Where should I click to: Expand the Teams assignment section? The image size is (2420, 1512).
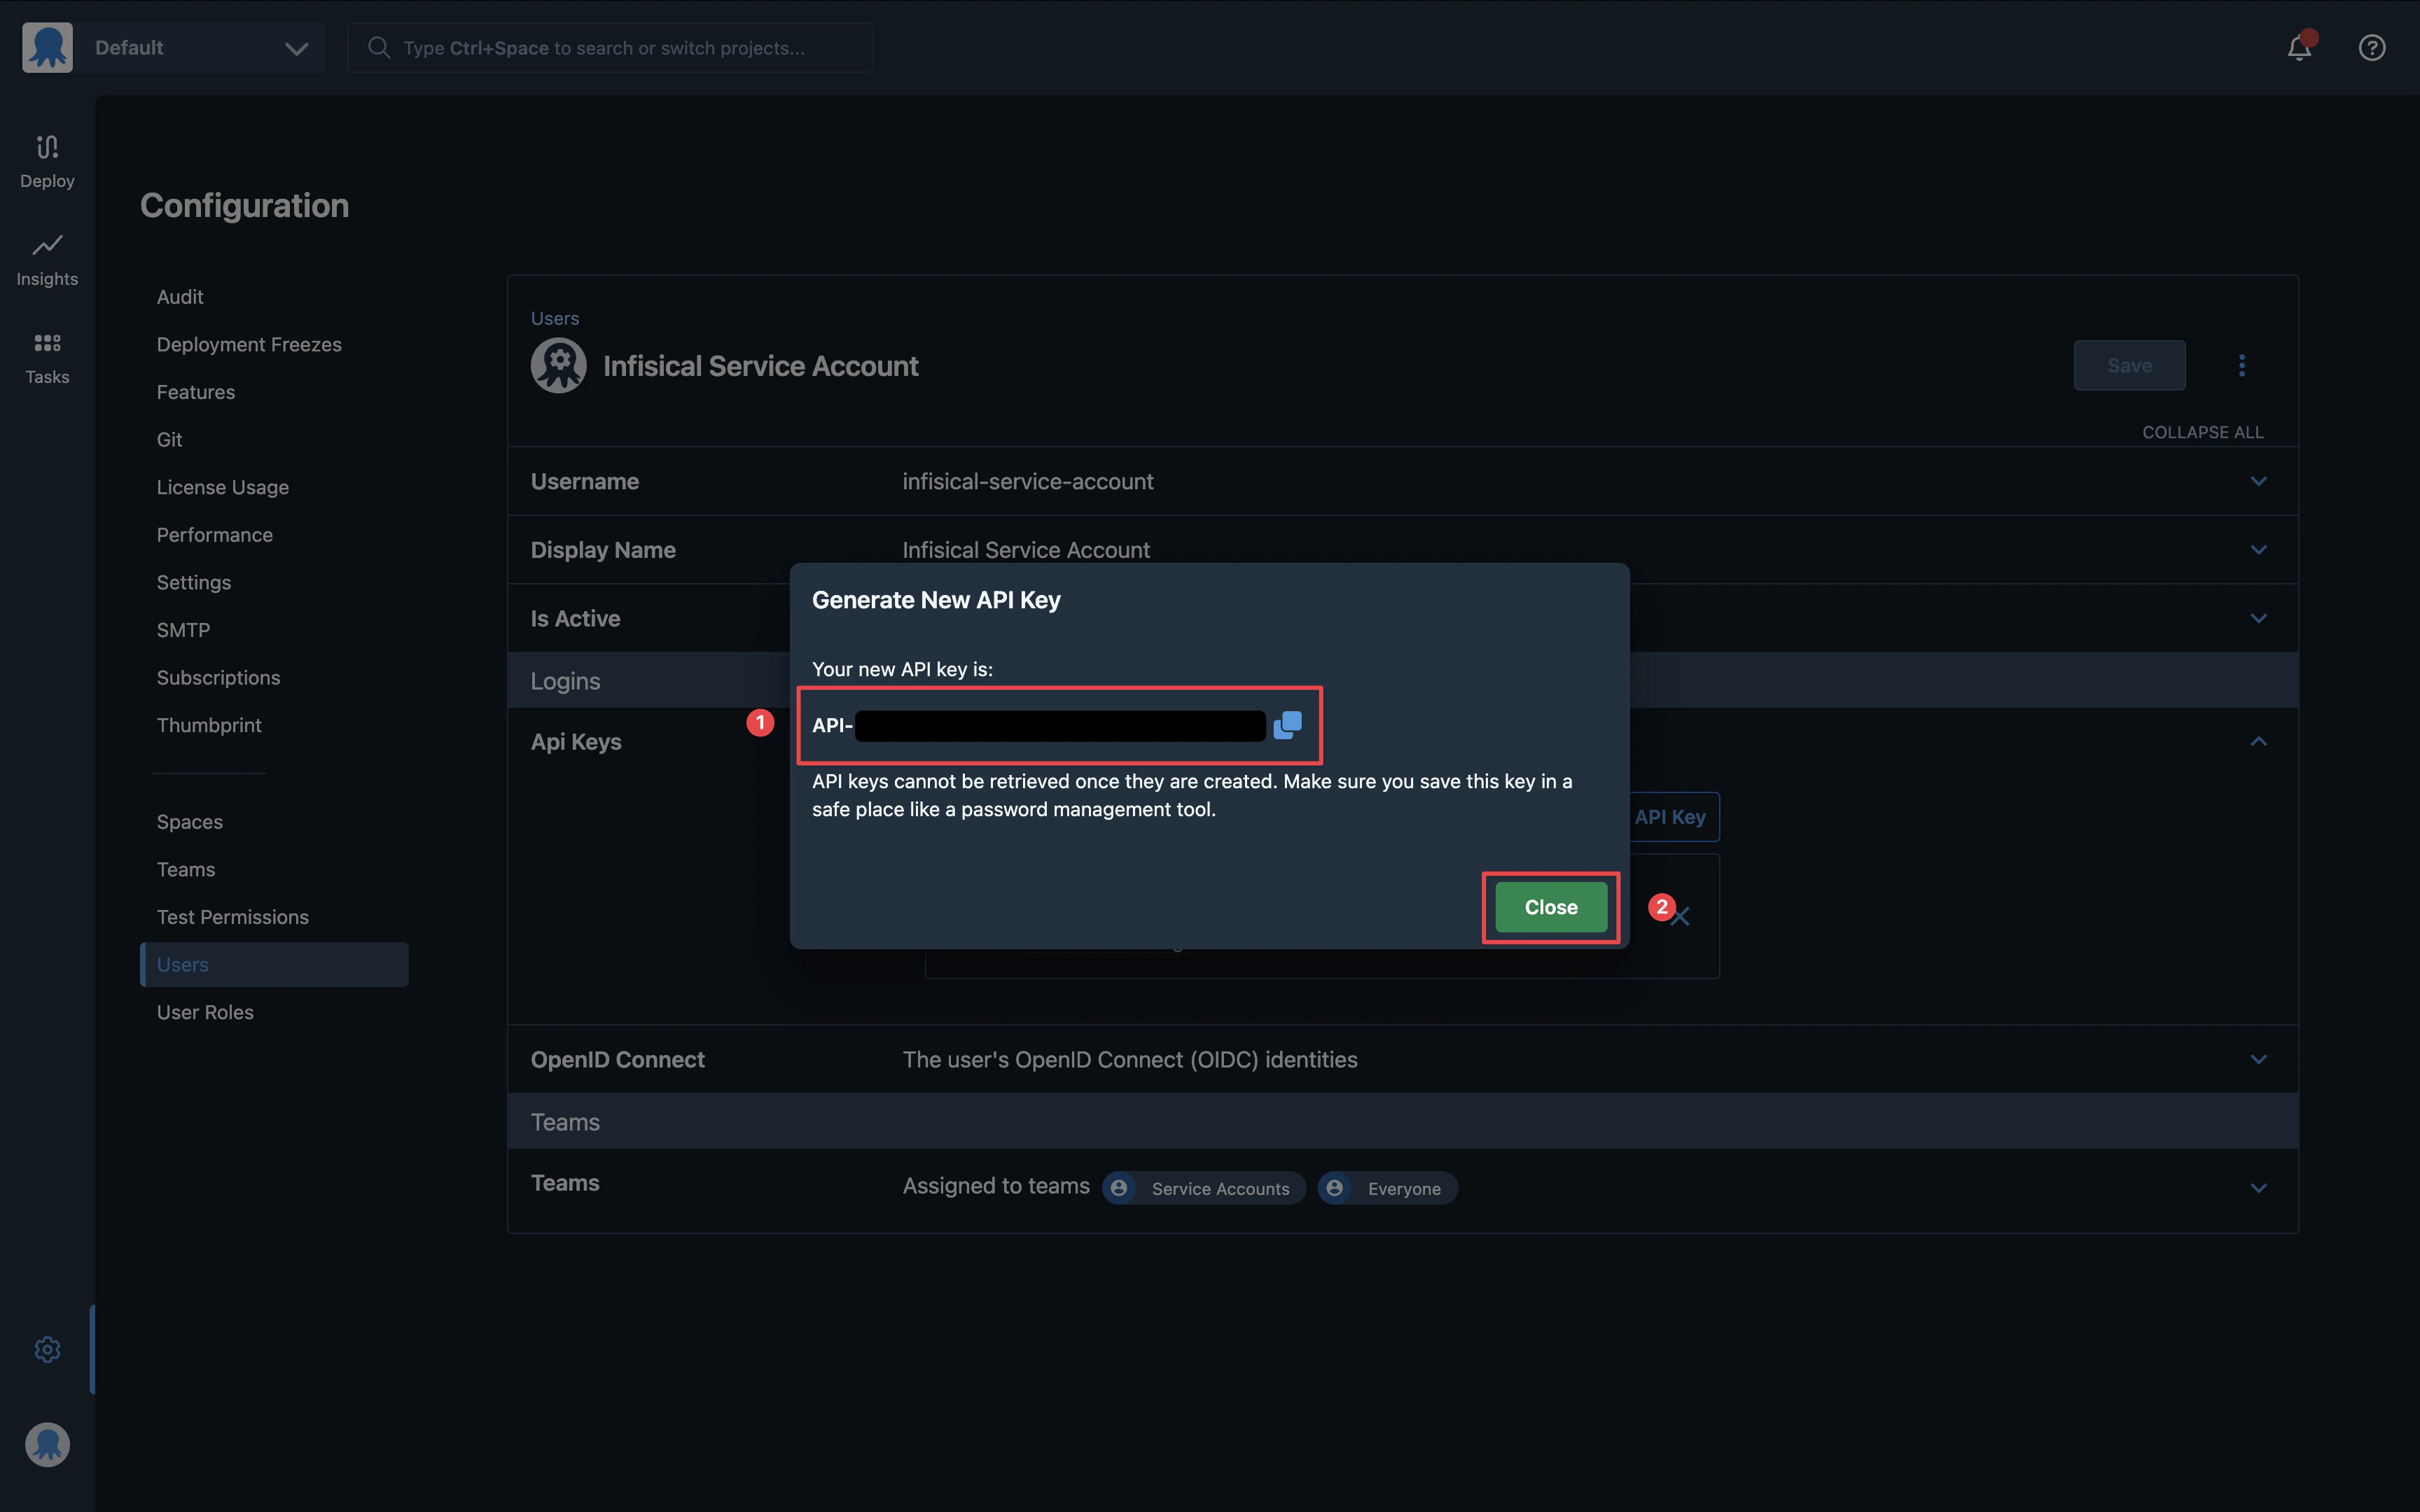2258,1187
